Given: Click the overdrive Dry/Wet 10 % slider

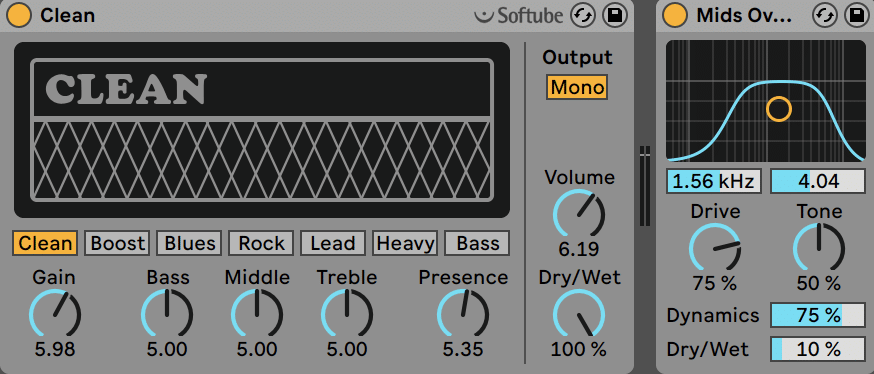Looking at the screenshot, I should (x=818, y=349).
